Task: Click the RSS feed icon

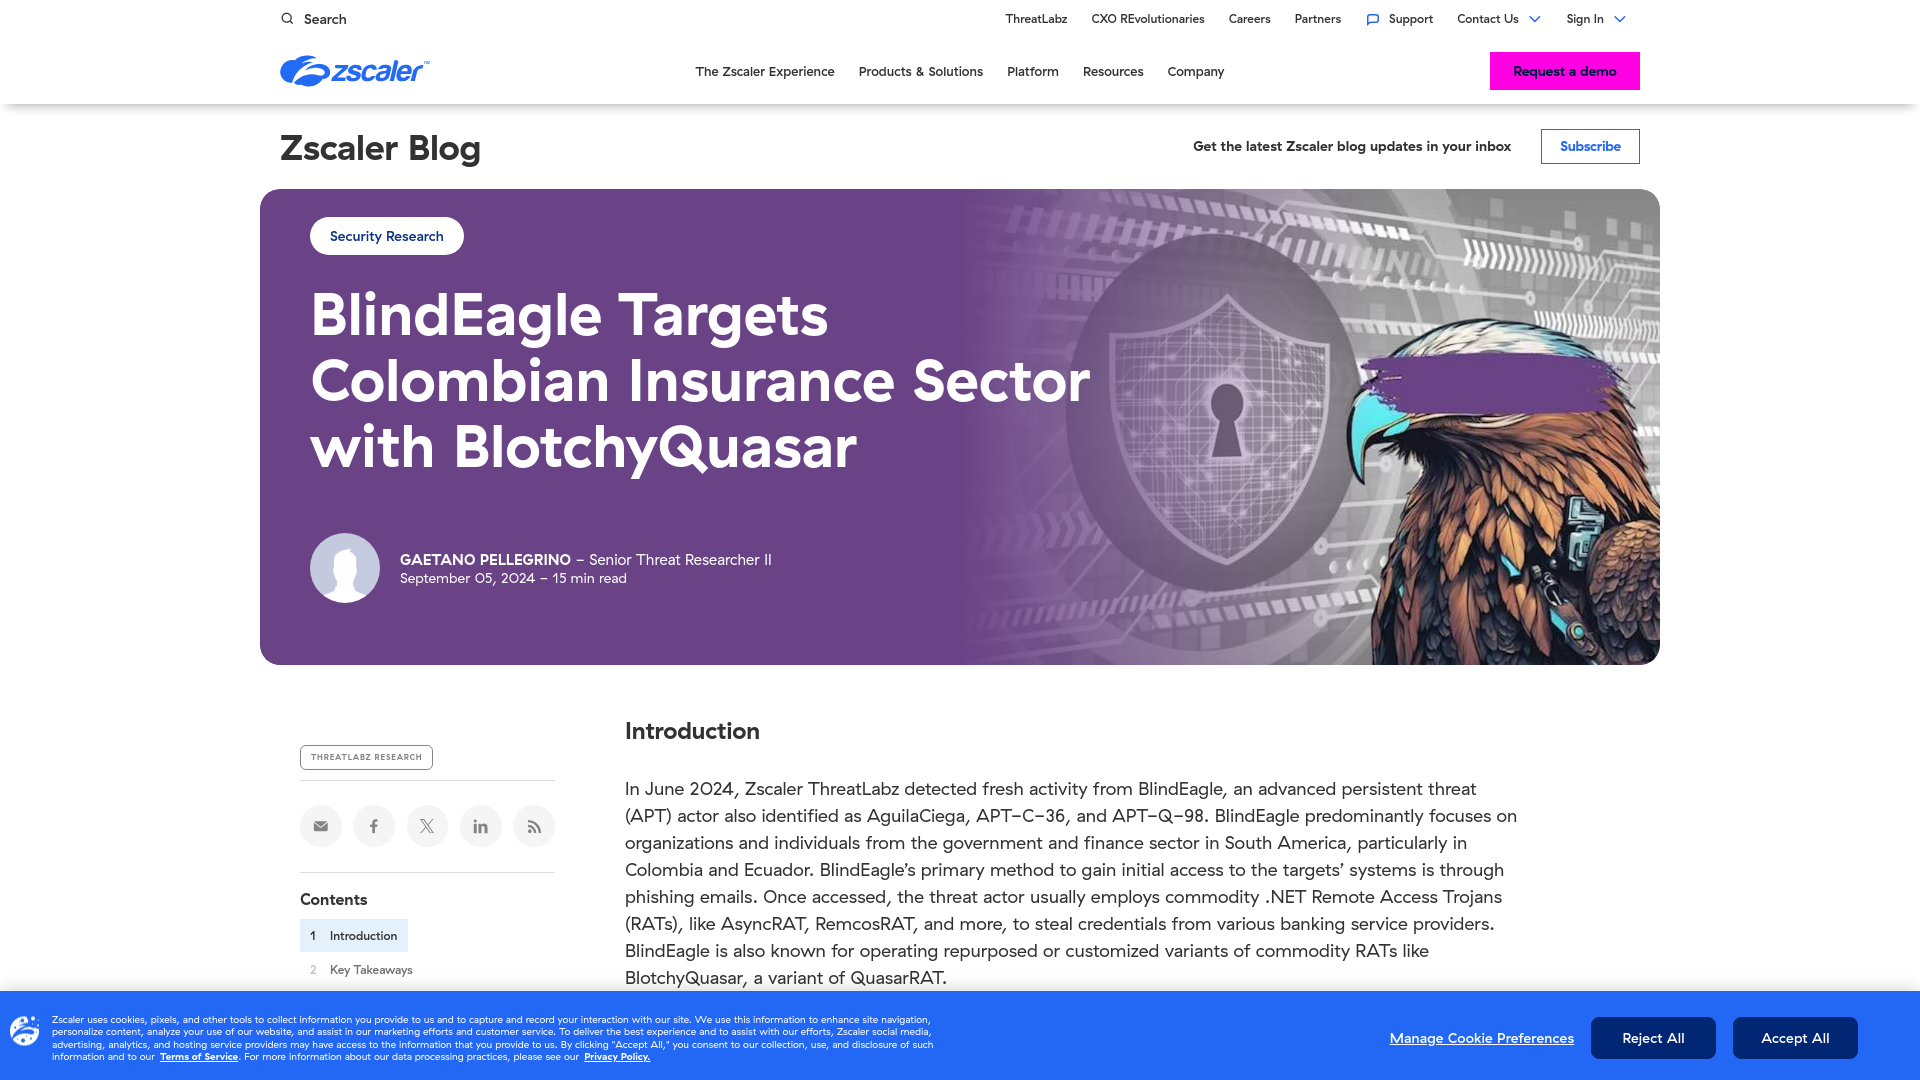Action: pos(534,825)
